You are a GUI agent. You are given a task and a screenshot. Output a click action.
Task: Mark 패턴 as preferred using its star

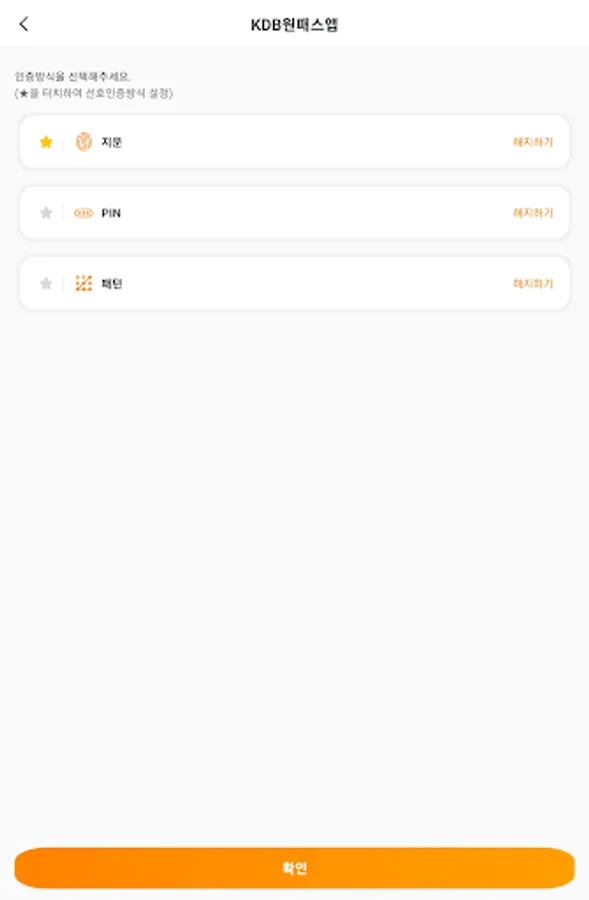point(44,282)
